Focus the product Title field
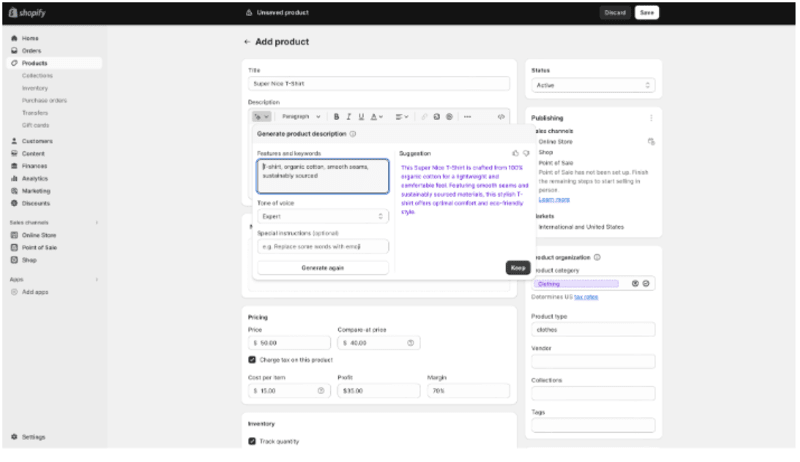Screen dimensions: 800x462 (379, 84)
